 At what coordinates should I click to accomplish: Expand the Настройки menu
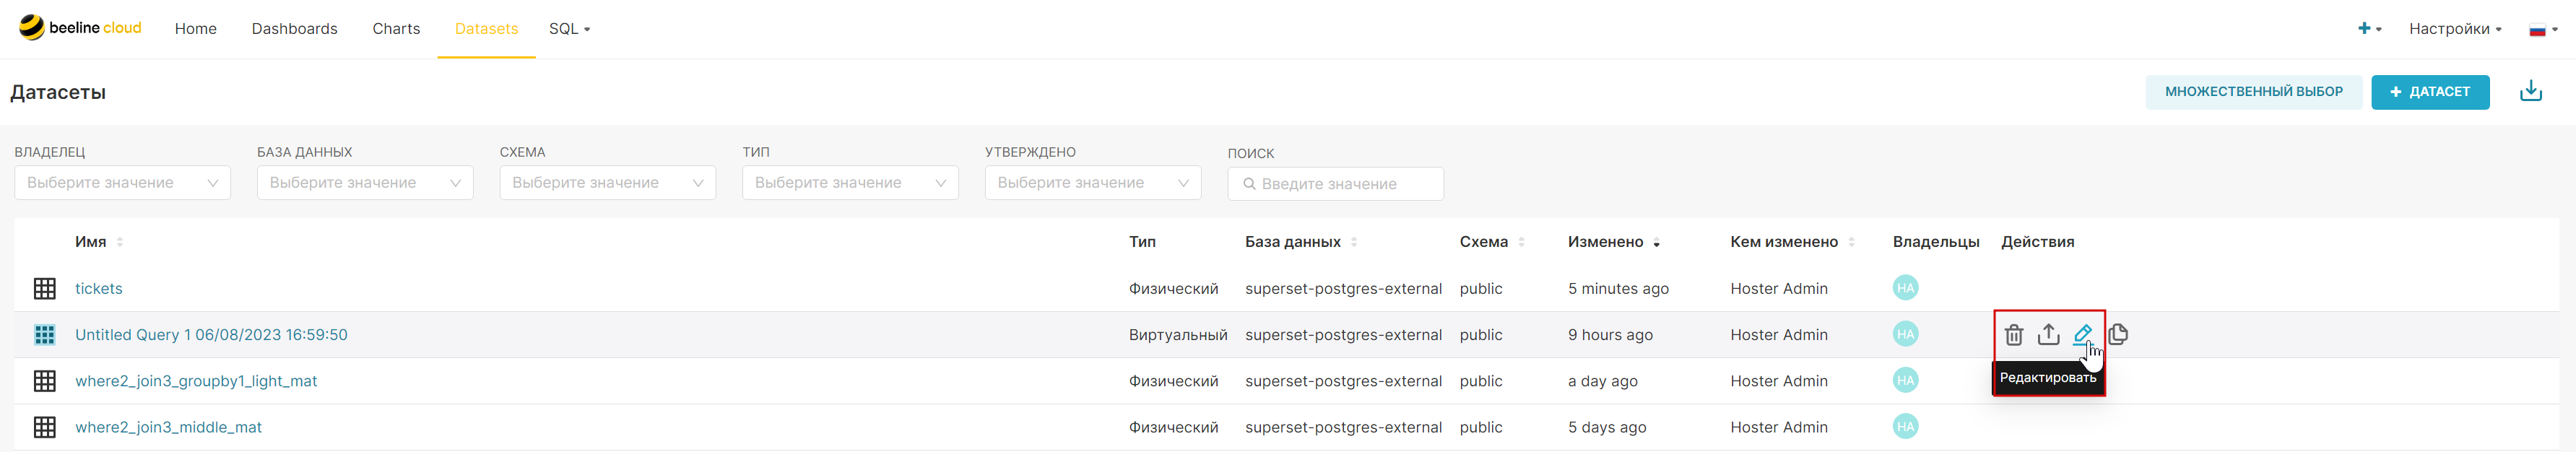coord(2455,29)
